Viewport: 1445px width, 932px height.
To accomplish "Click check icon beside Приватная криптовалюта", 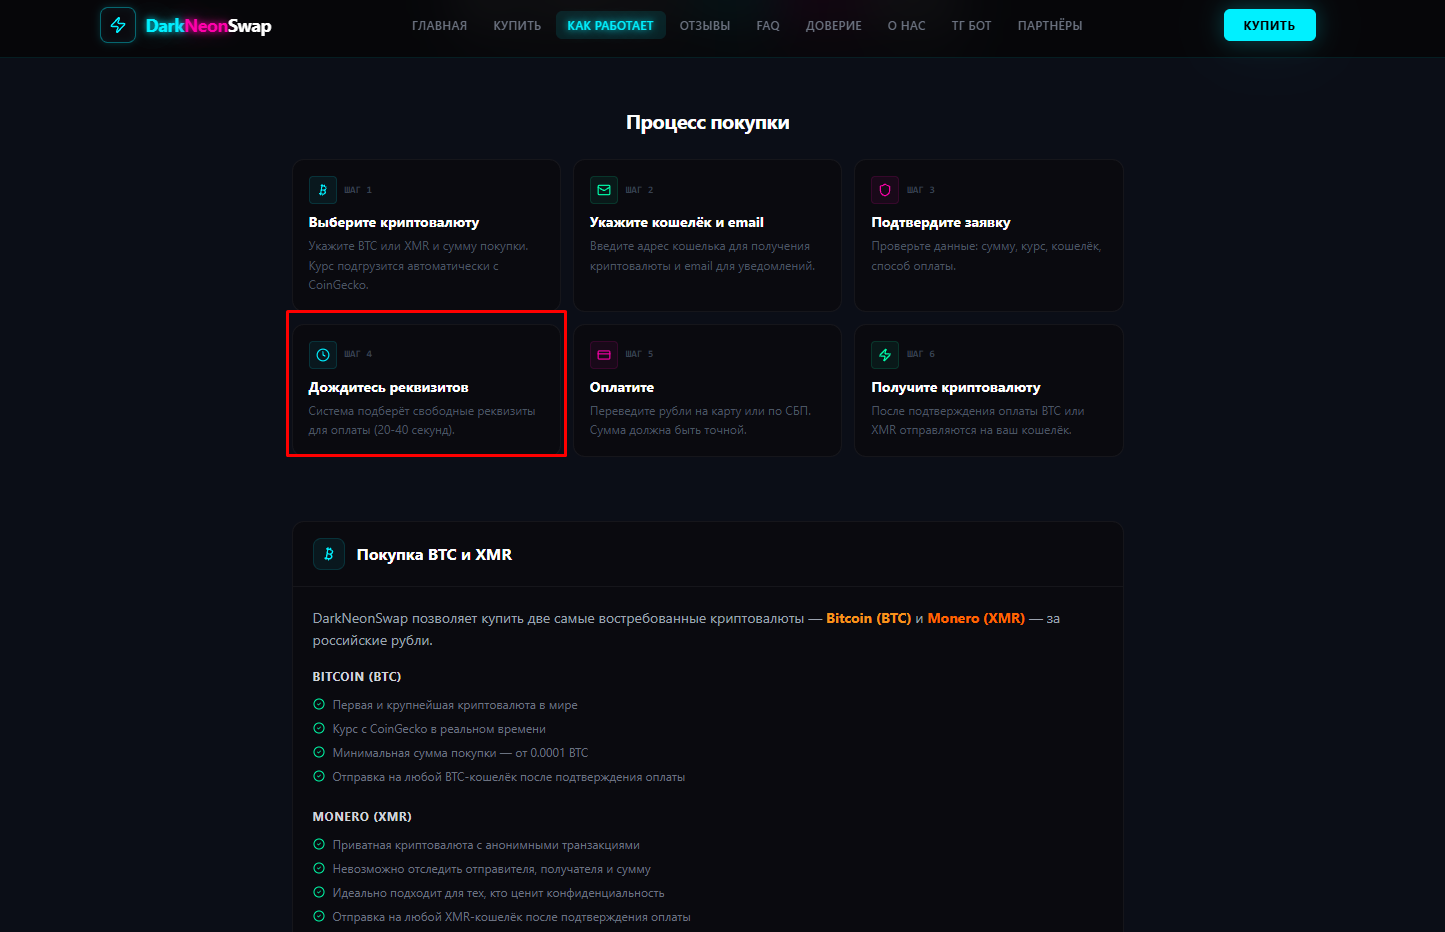I will coord(319,845).
